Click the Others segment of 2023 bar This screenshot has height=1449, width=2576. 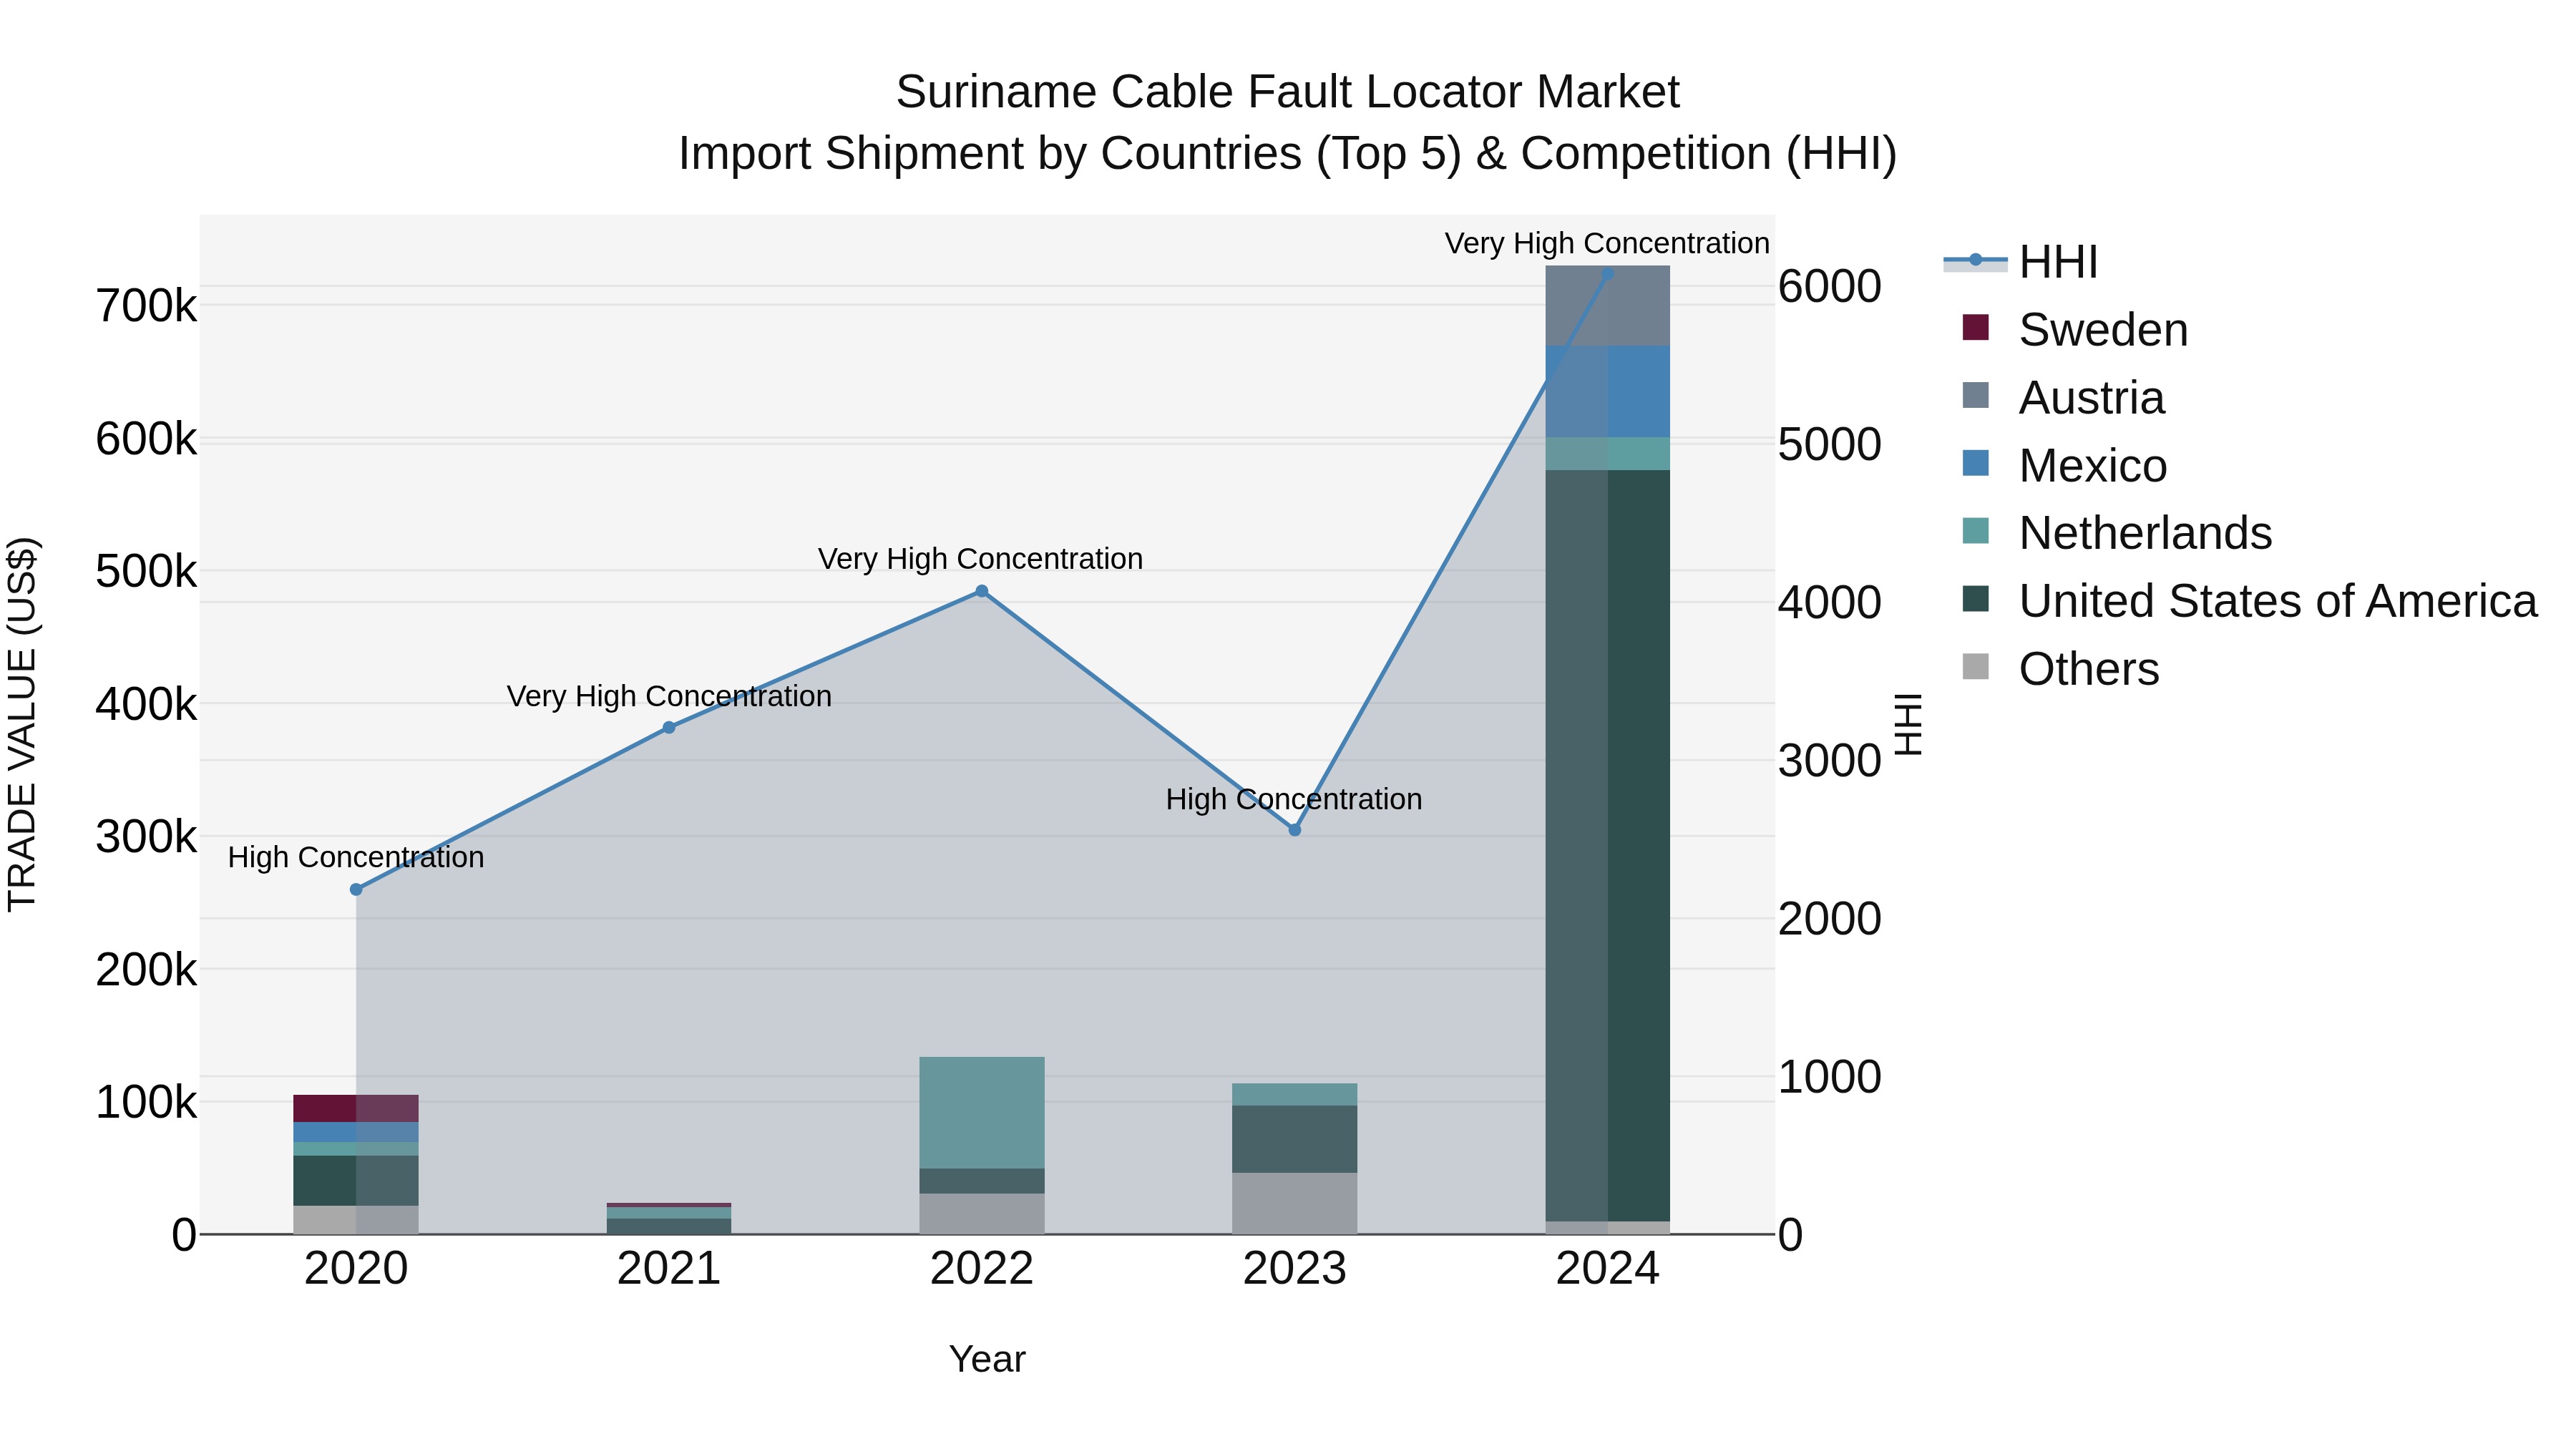(x=1295, y=1203)
